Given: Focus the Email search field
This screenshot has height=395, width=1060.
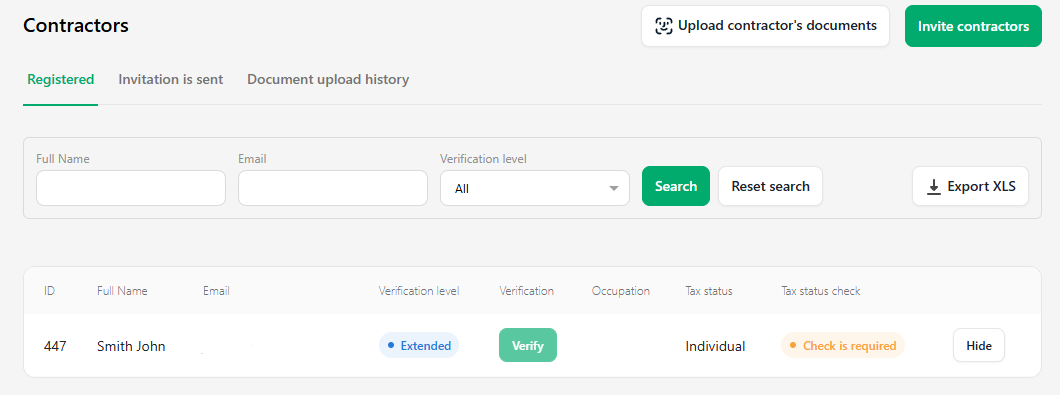Looking at the screenshot, I should 333,188.
